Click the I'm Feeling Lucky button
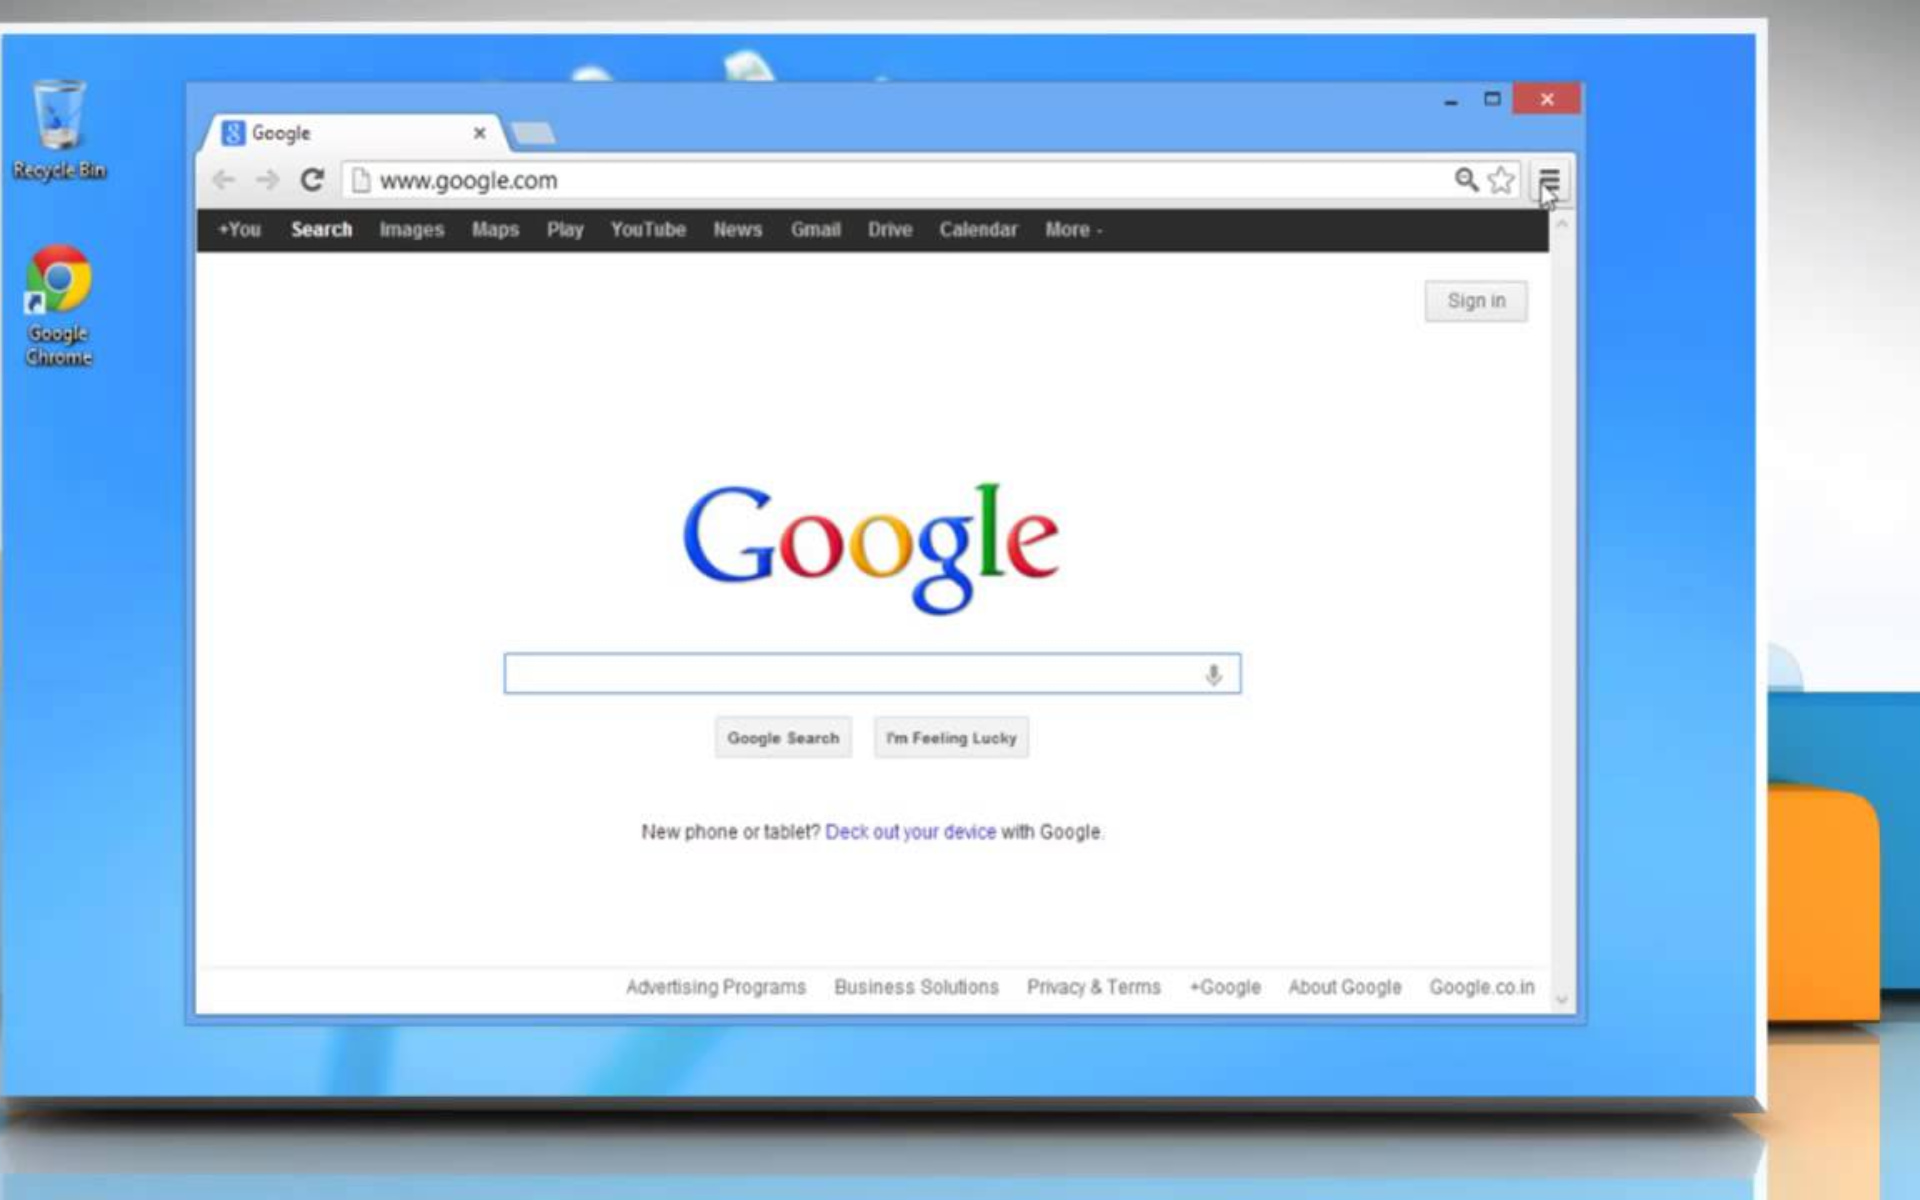The height and width of the screenshot is (1200, 1920). (x=951, y=737)
